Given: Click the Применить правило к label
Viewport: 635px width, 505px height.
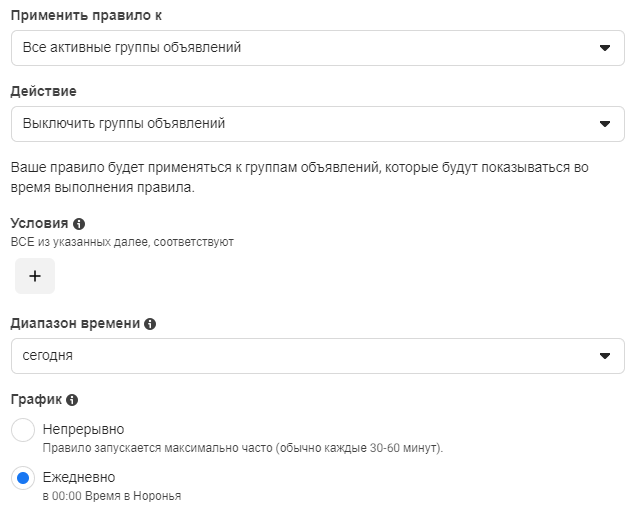Looking at the screenshot, I should pos(86,15).
